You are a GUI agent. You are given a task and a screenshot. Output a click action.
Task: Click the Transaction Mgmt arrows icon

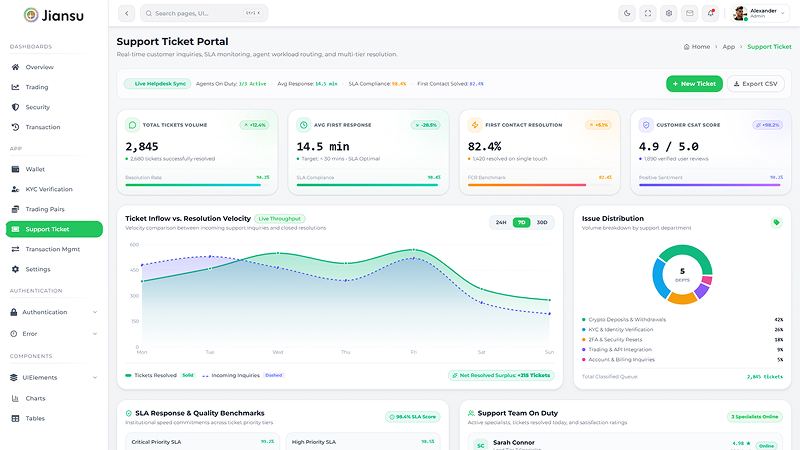pyautogui.click(x=15, y=249)
